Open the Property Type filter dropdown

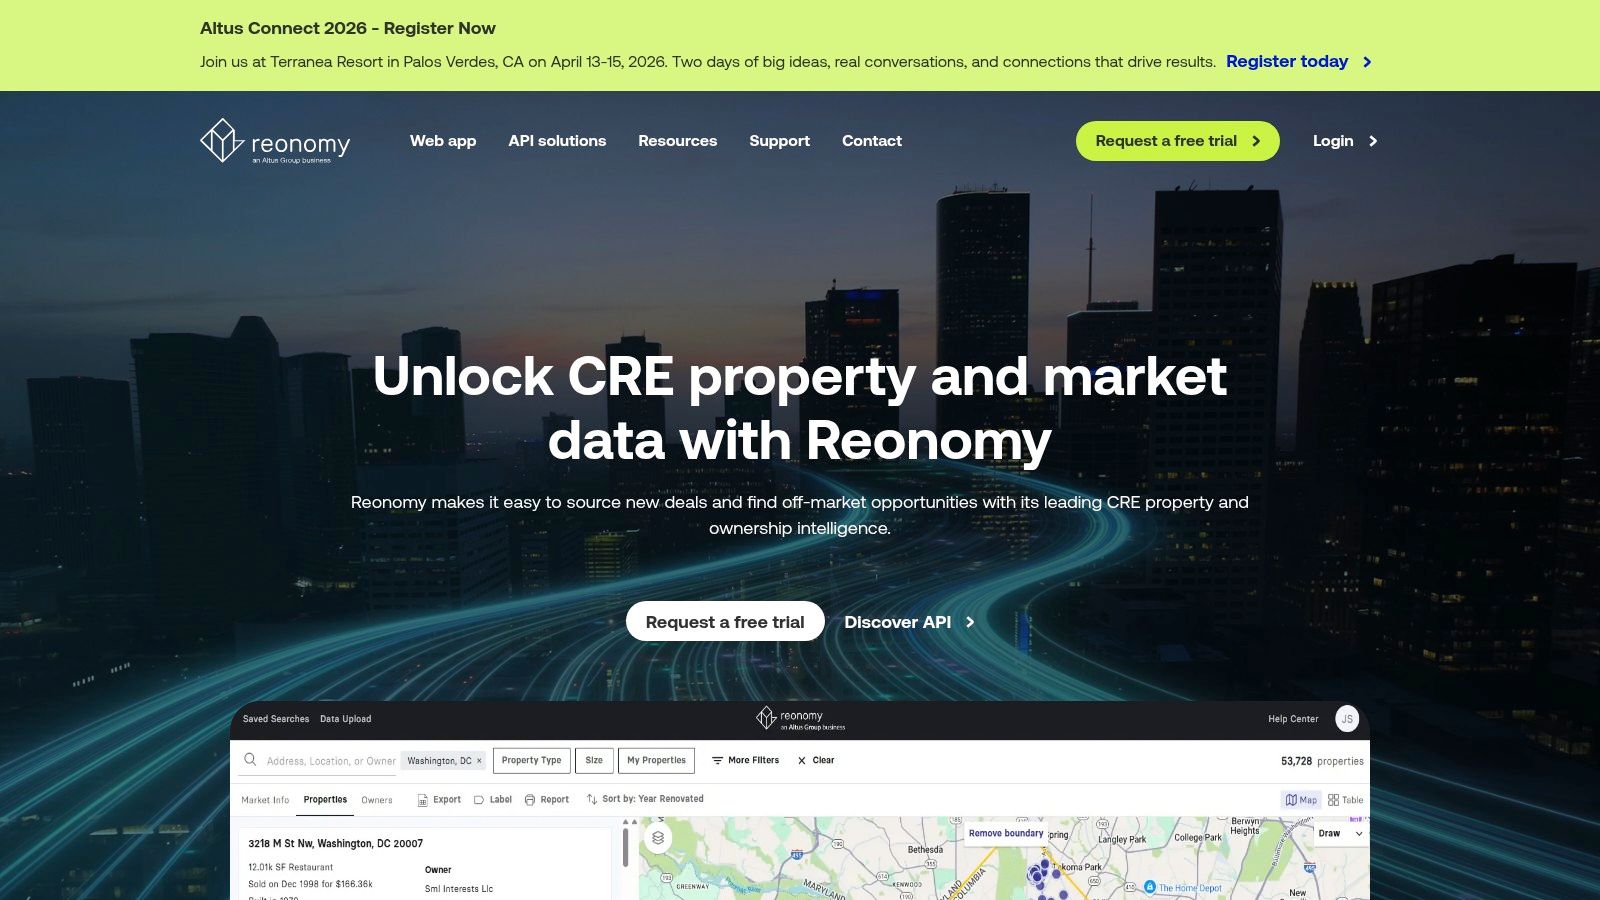[x=532, y=760]
